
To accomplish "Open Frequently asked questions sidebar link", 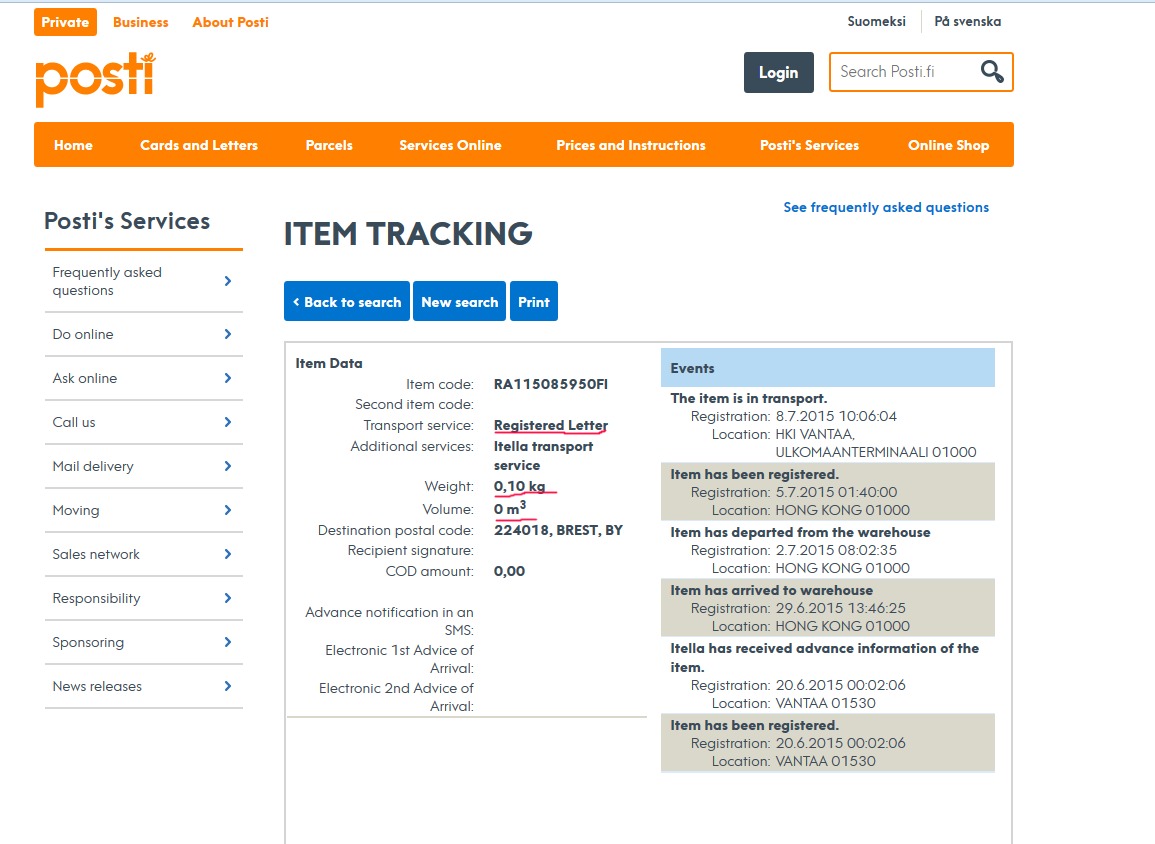I will (x=107, y=281).
